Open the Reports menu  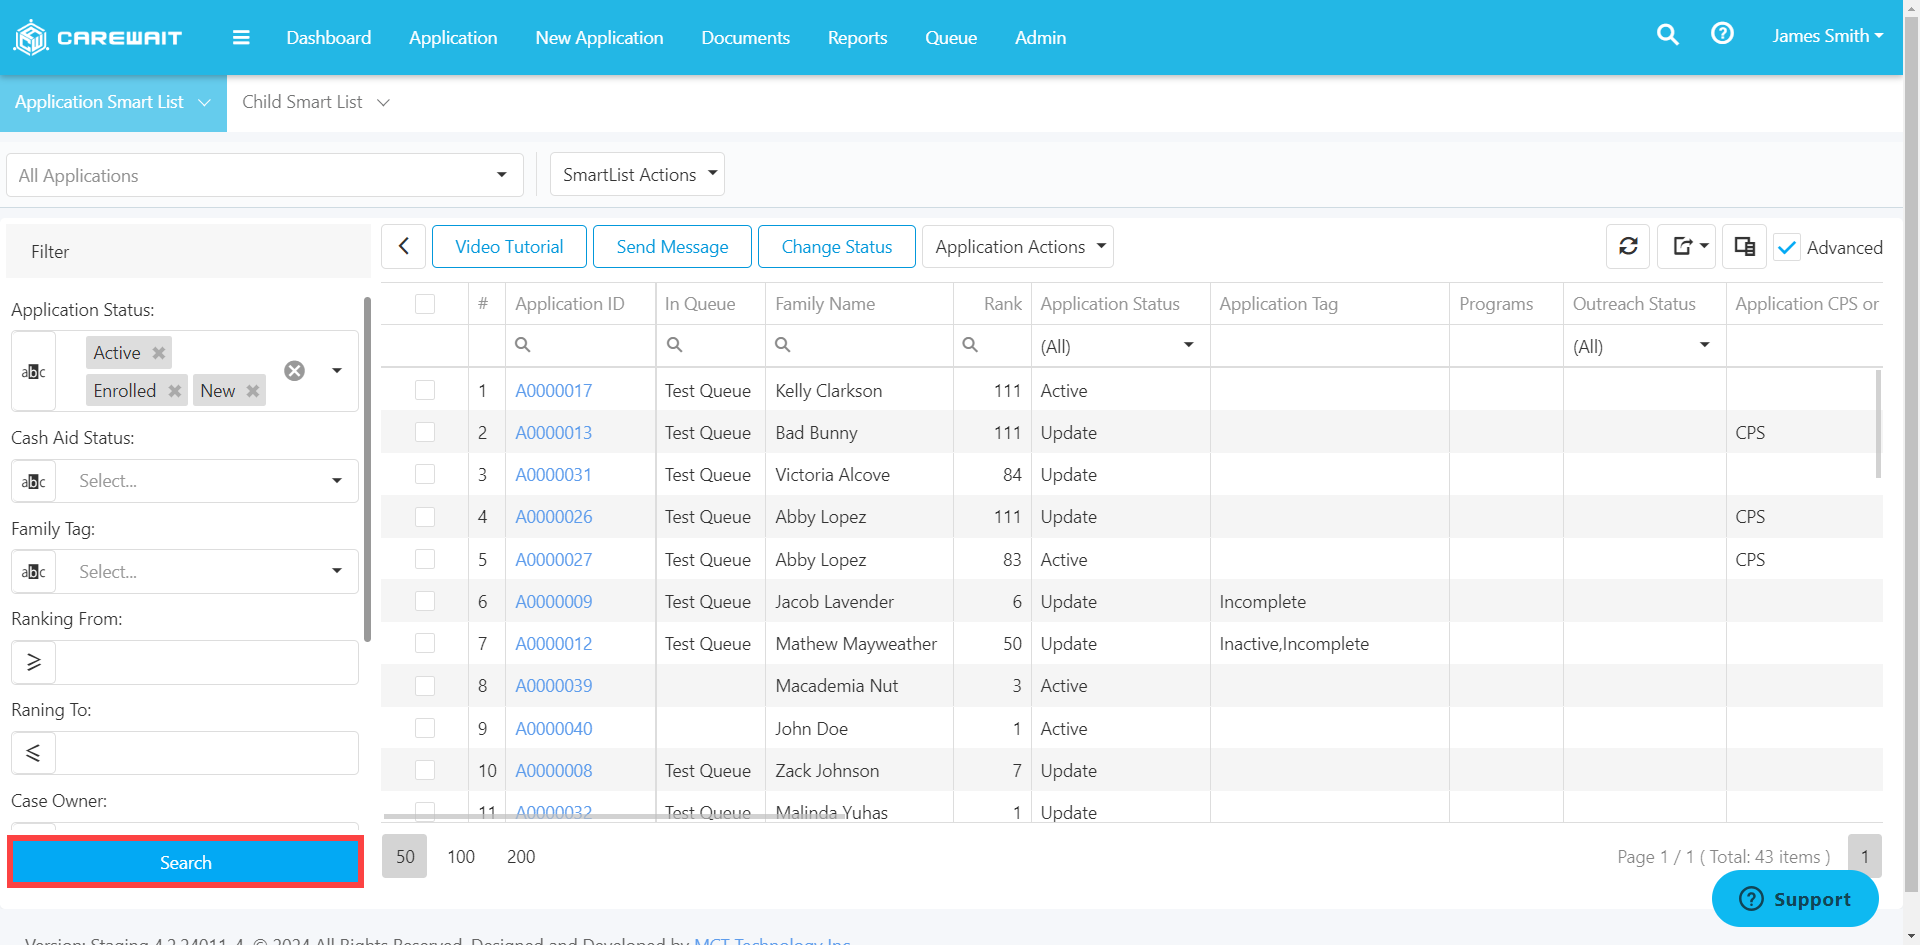coord(857,37)
